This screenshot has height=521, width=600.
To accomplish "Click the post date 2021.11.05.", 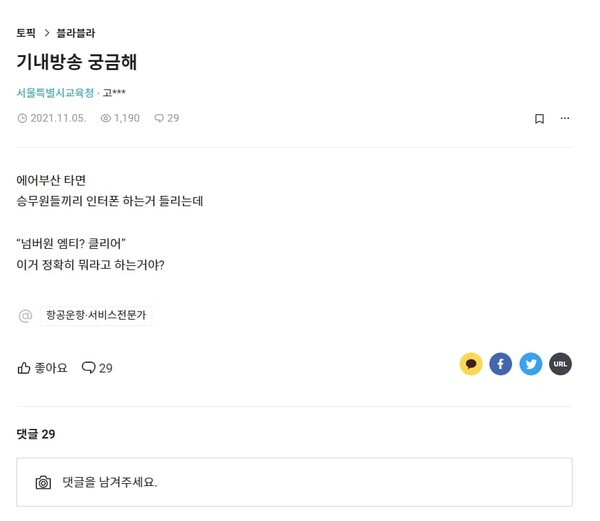I will point(57,118).
